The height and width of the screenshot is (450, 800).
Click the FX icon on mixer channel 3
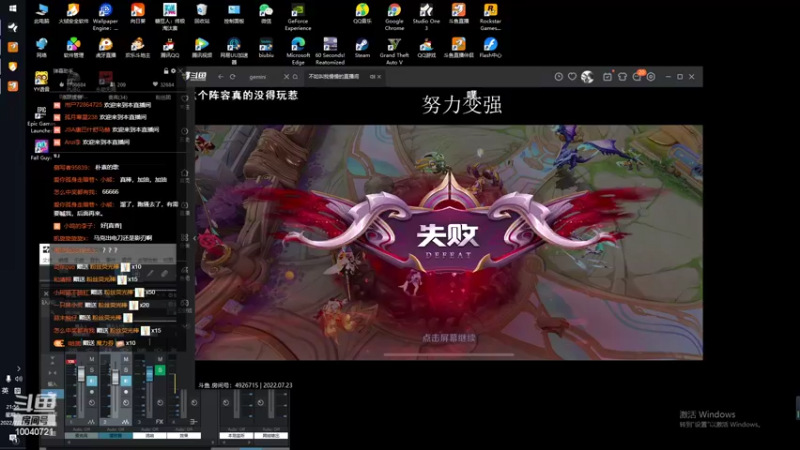(x=160, y=422)
